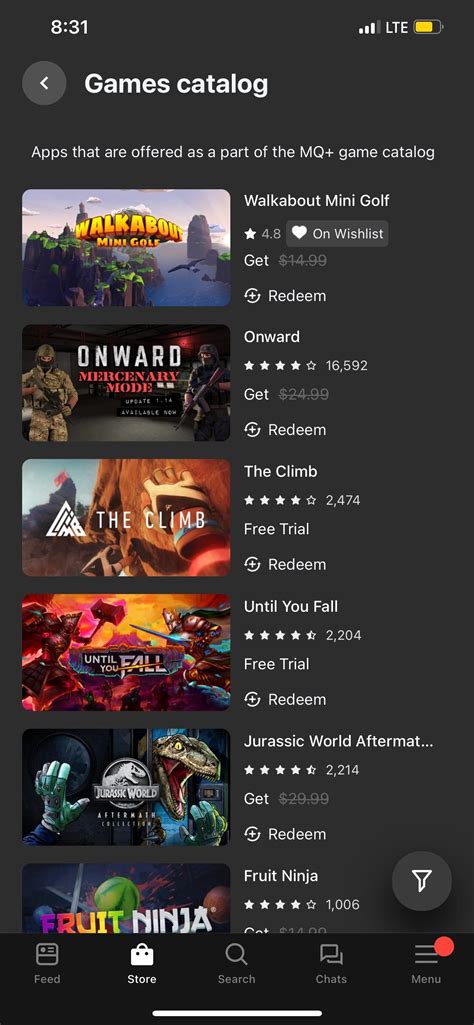
Task: Redeem Walkabout Mini Golf
Action: 285,296
